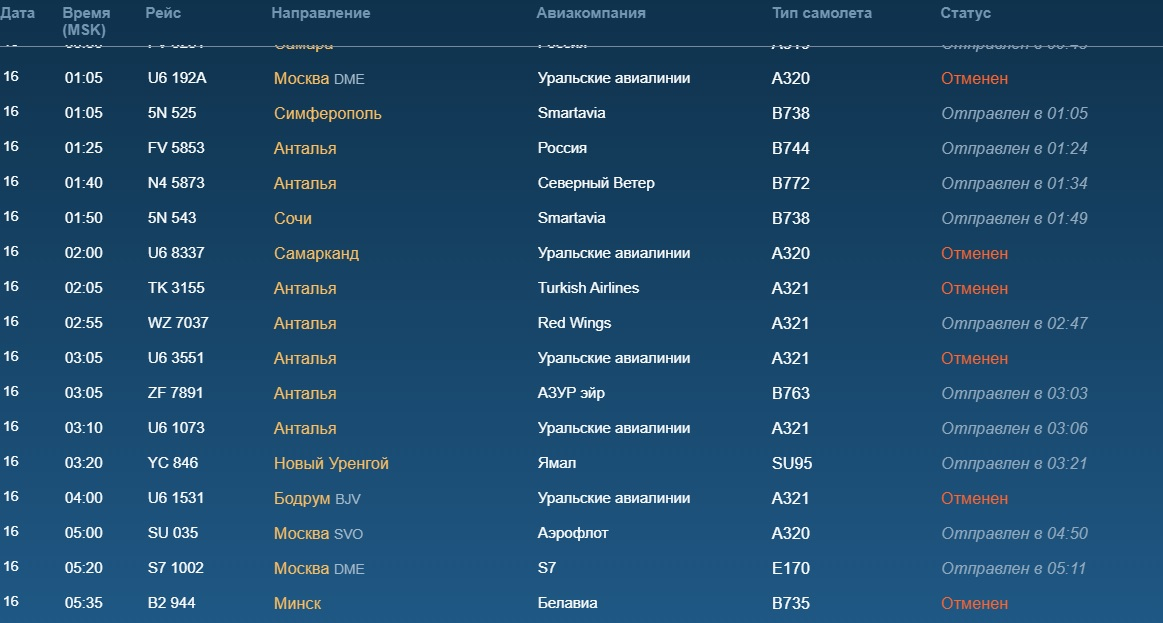Click status Отправлен в 01:49

(x=1015, y=218)
